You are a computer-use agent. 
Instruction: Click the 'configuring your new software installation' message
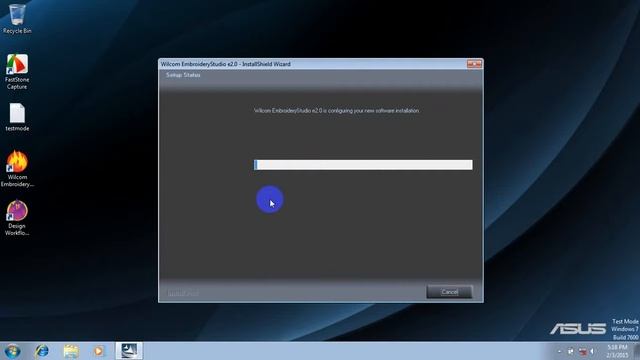[x=336, y=111]
